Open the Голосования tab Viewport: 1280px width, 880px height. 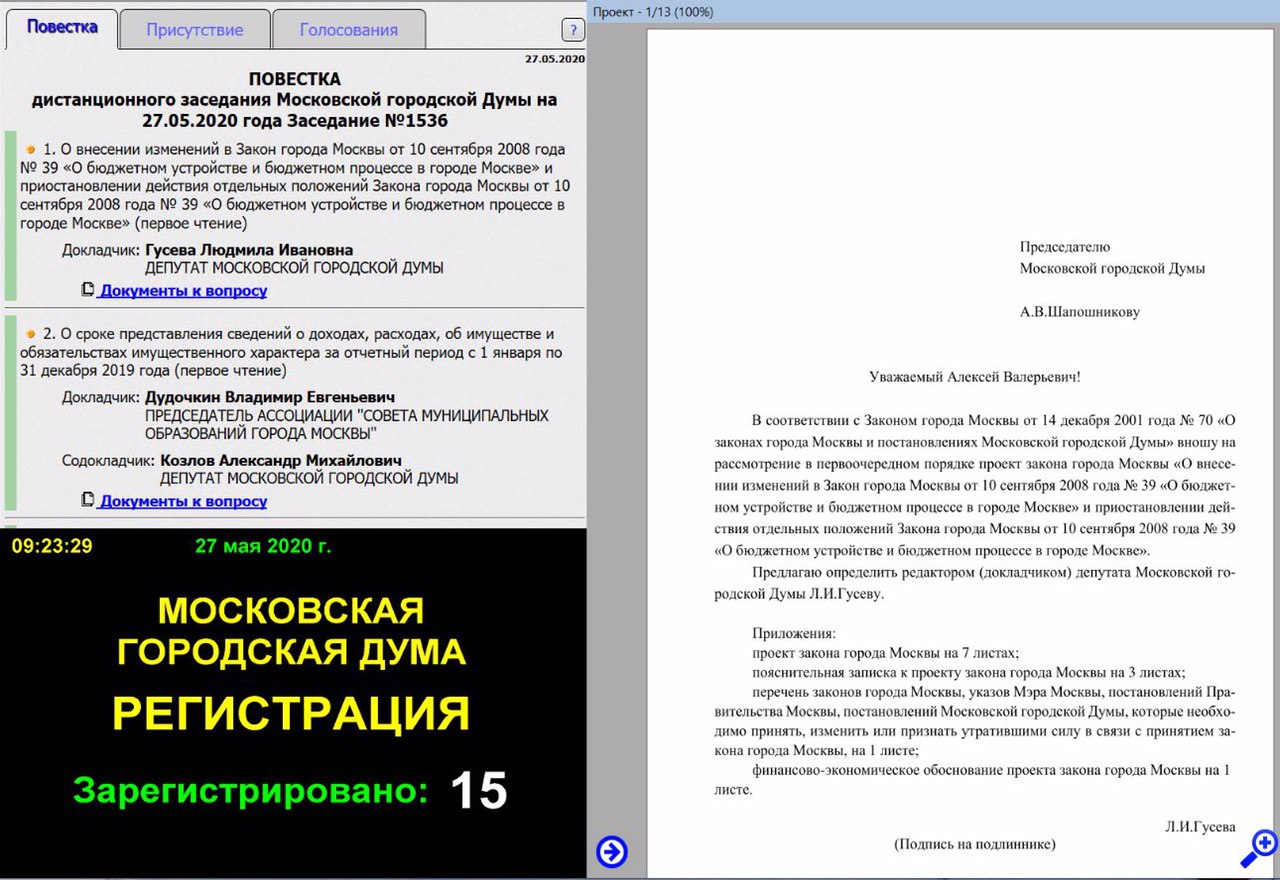[x=349, y=29]
